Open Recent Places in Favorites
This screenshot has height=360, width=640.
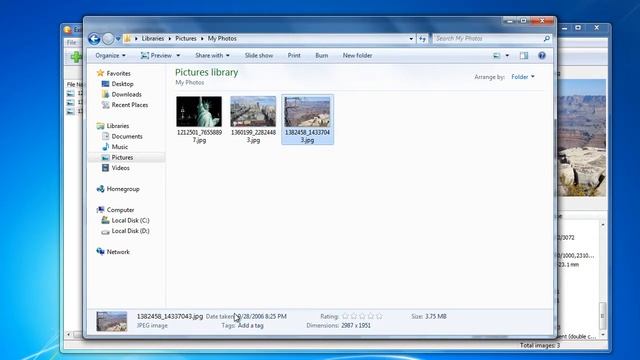(x=130, y=105)
